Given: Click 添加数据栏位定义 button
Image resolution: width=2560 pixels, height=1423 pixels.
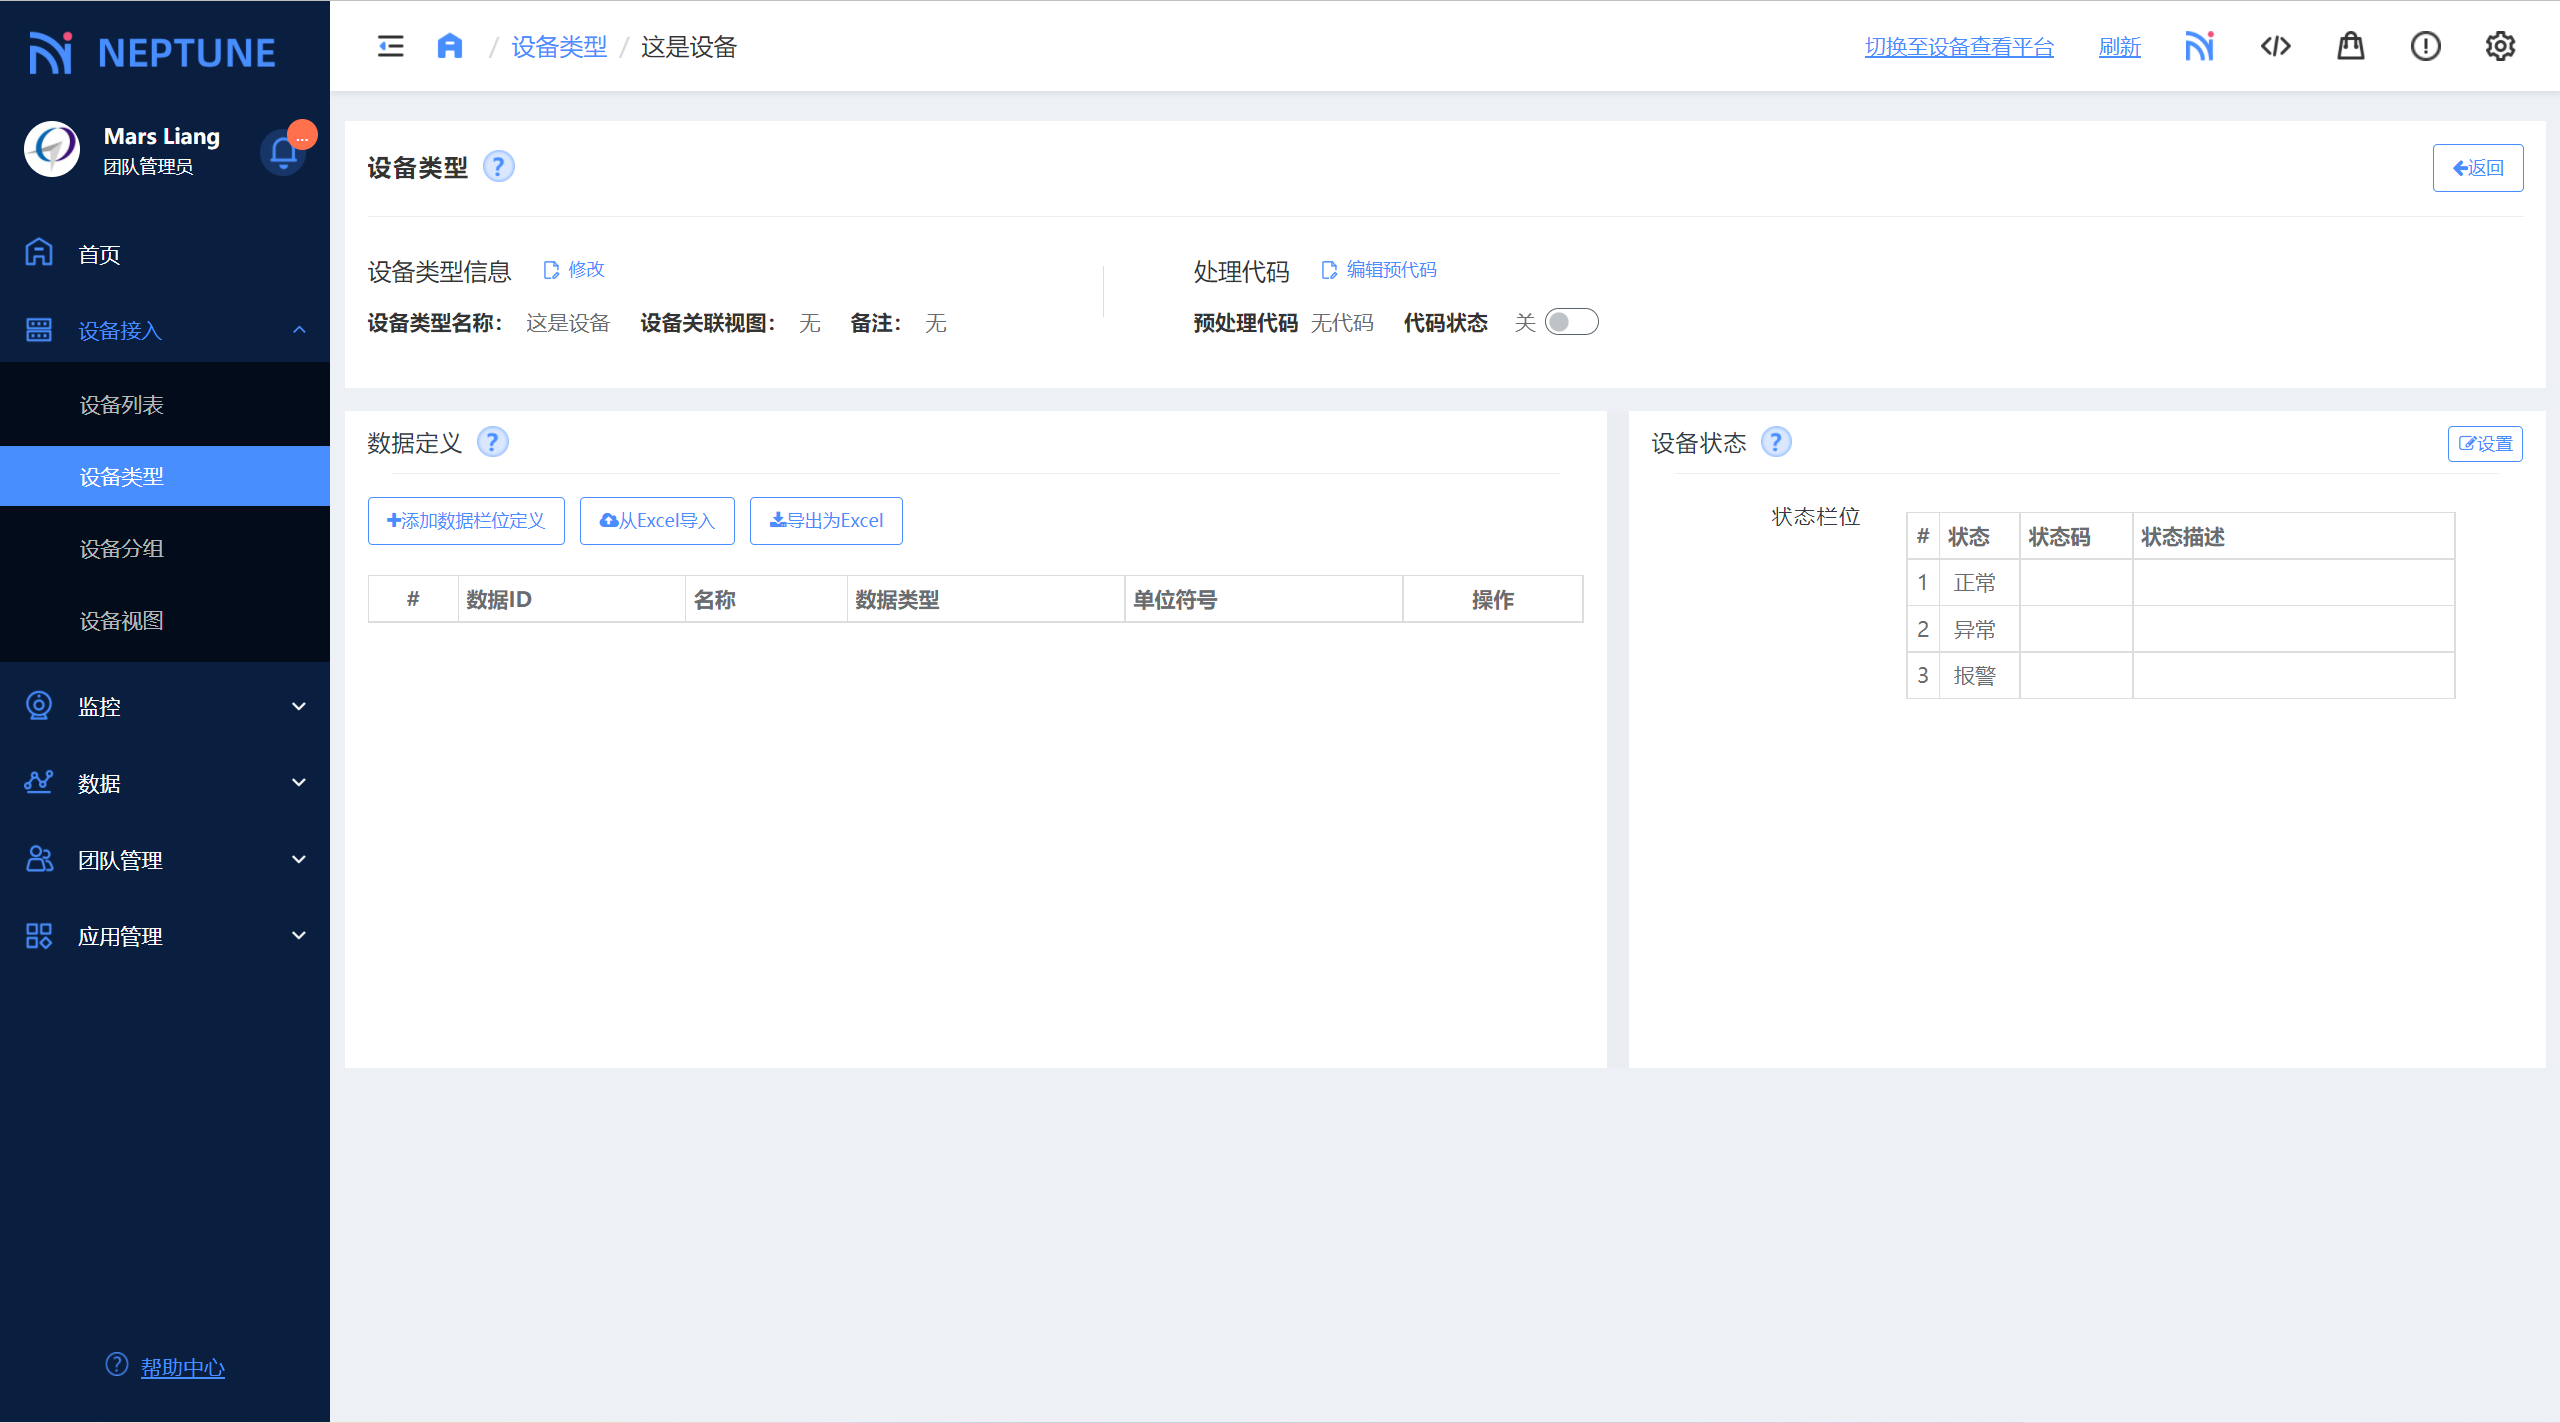Looking at the screenshot, I should coord(466,521).
